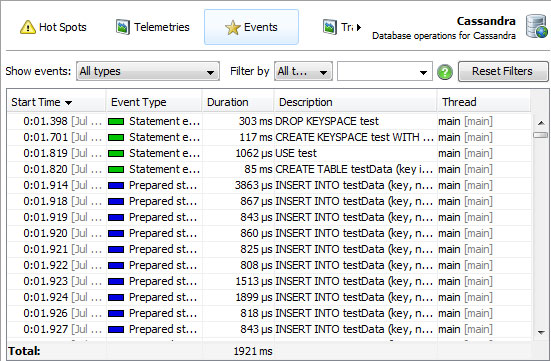Click the Reset Filters button
Screen dimensions: 551x361
[503, 71]
